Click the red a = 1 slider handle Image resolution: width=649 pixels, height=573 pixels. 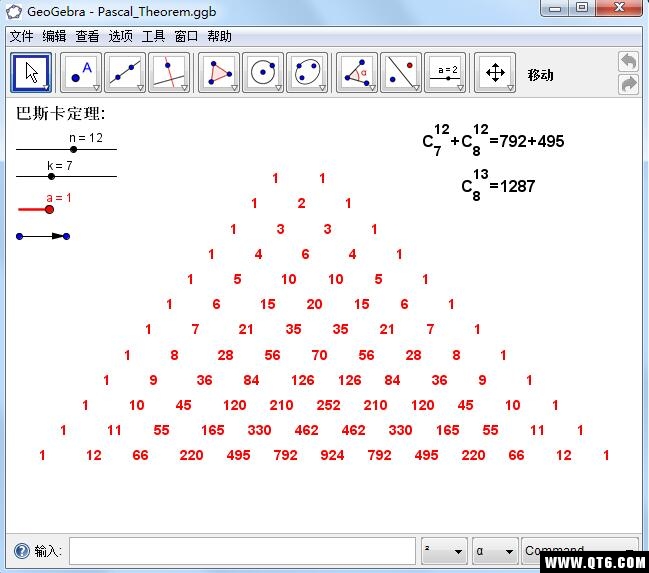(x=49, y=209)
